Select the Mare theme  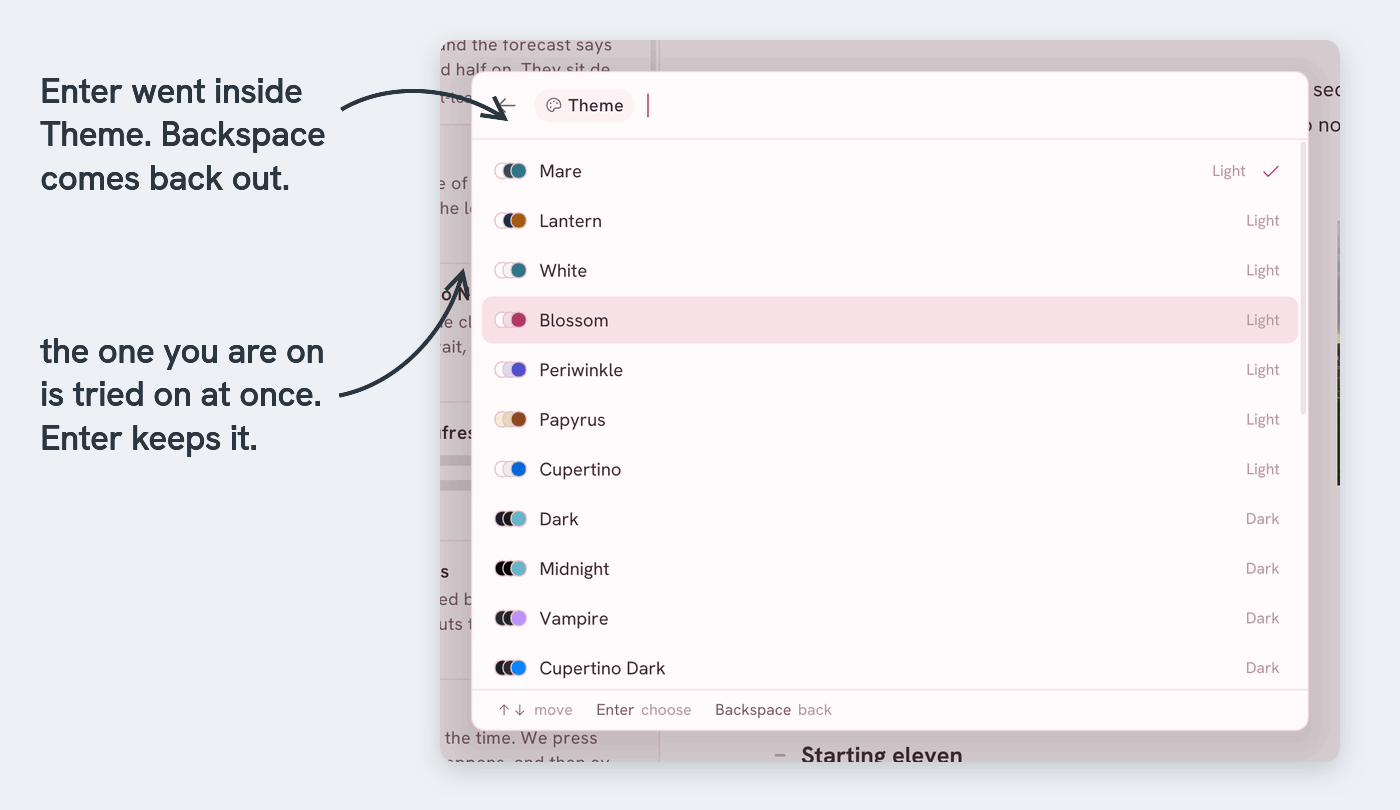(x=890, y=171)
